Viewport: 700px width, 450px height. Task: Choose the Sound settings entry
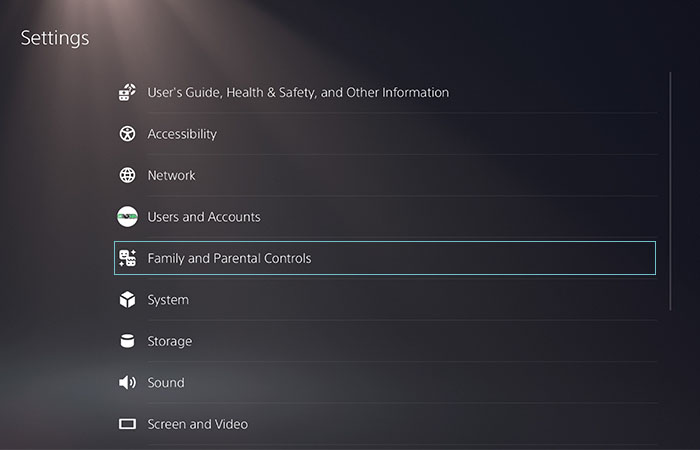[385, 383]
